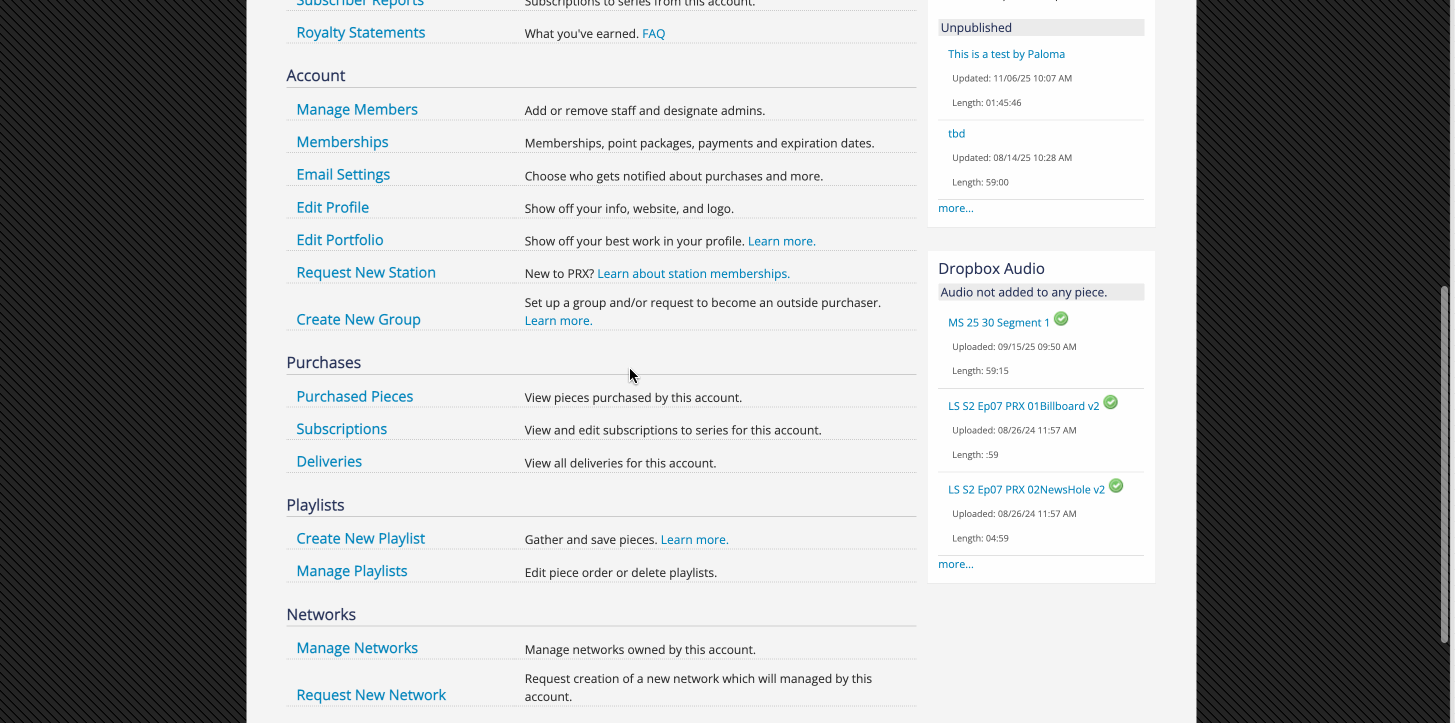This screenshot has height=723, width=1455.
Task: Open Royalty Statements FAQ link
Action: (x=653, y=34)
